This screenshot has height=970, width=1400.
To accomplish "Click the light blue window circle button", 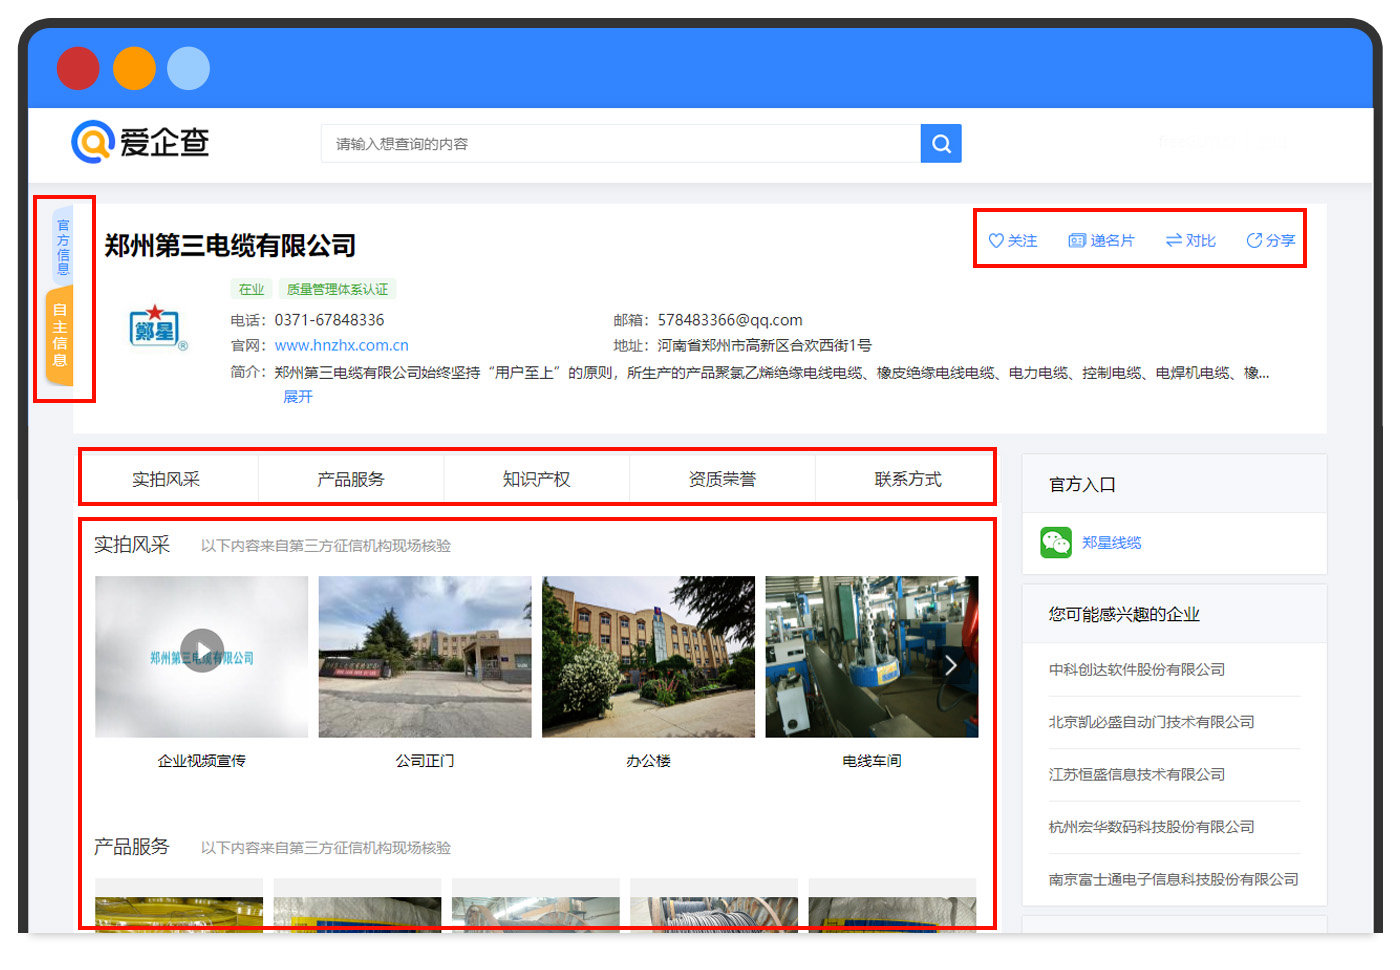I will 188,68.
